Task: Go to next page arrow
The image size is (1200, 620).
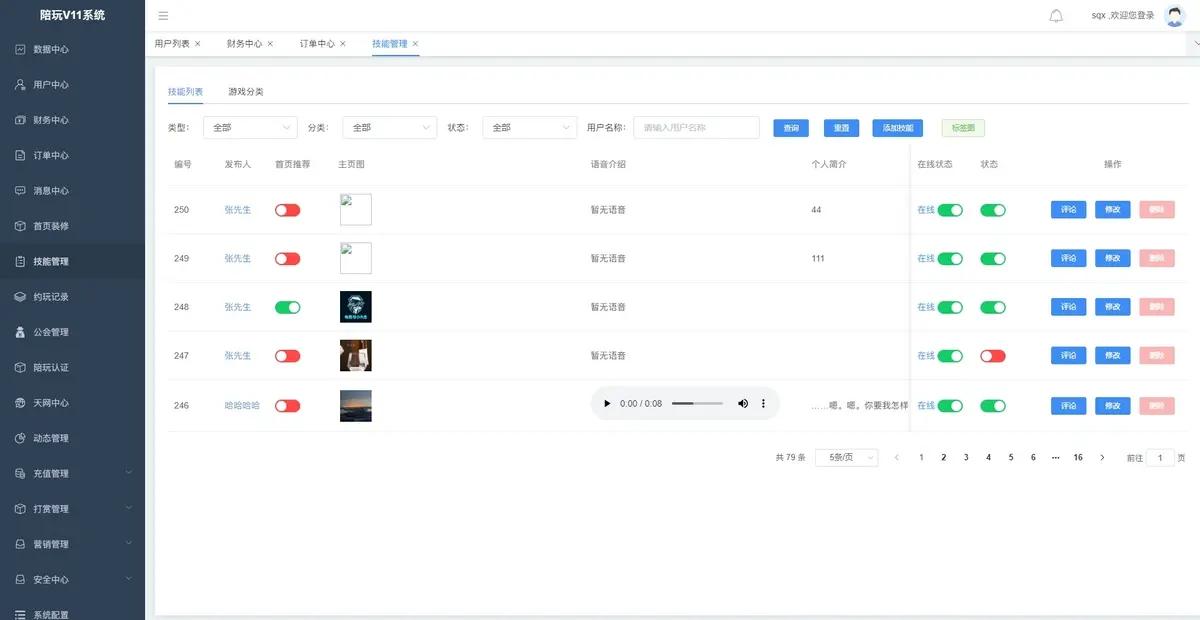Action: point(1102,457)
